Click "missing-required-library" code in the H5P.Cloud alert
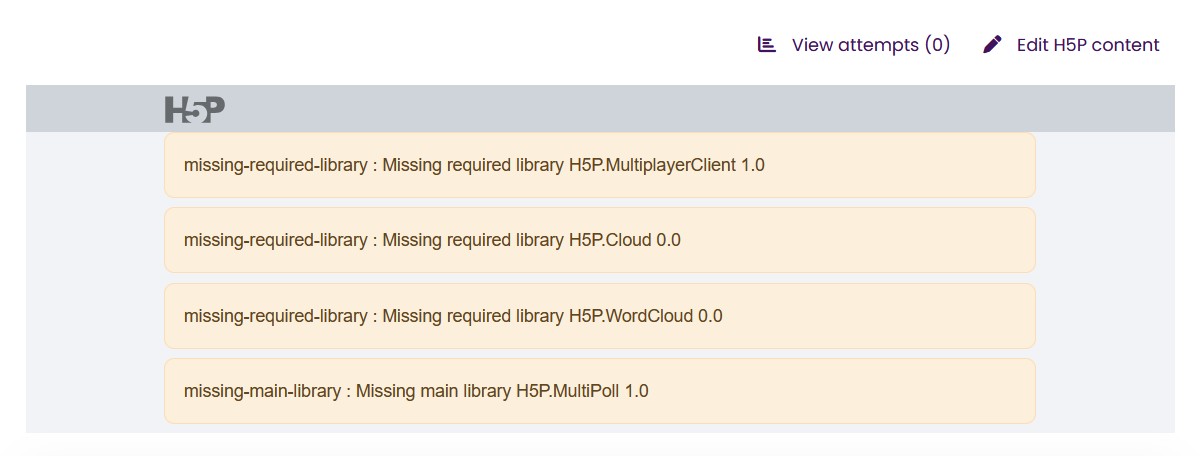The image size is (1200, 456). coord(275,240)
